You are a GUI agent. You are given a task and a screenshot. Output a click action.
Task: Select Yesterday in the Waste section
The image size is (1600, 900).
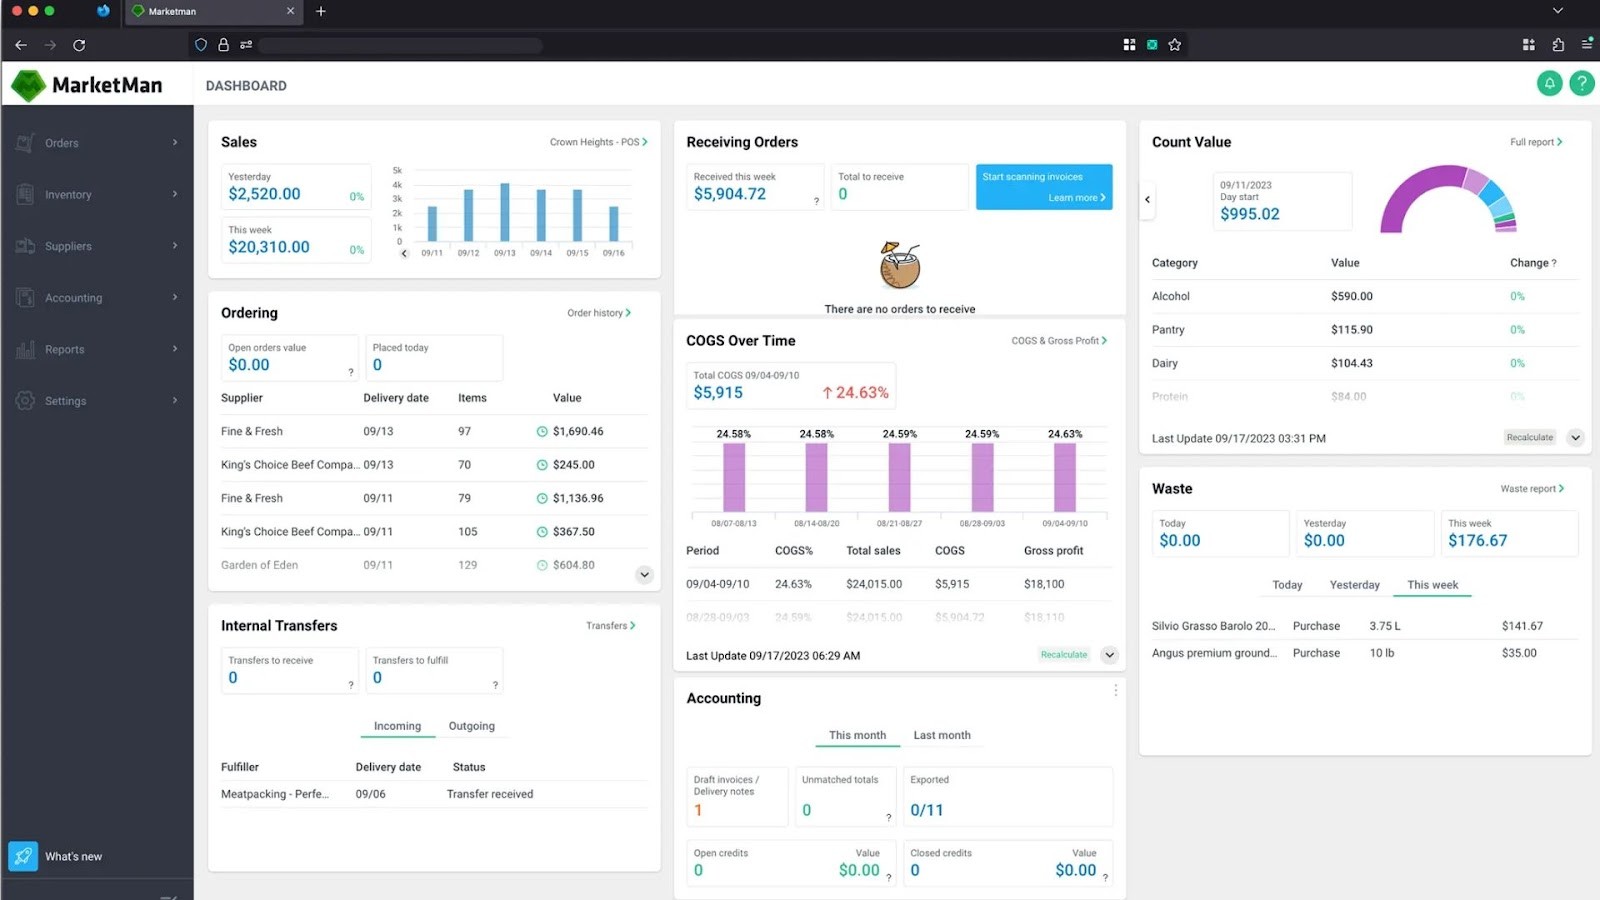pyautogui.click(x=1354, y=584)
